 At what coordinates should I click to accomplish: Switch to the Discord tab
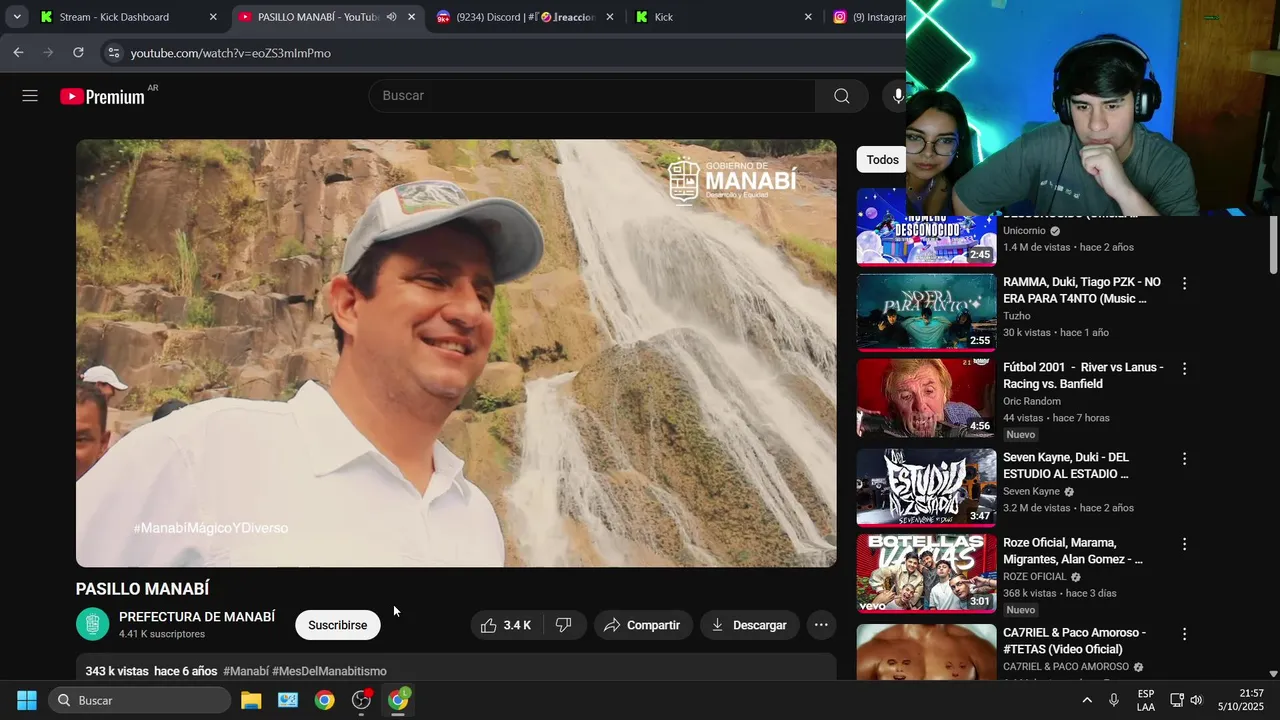point(526,17)
